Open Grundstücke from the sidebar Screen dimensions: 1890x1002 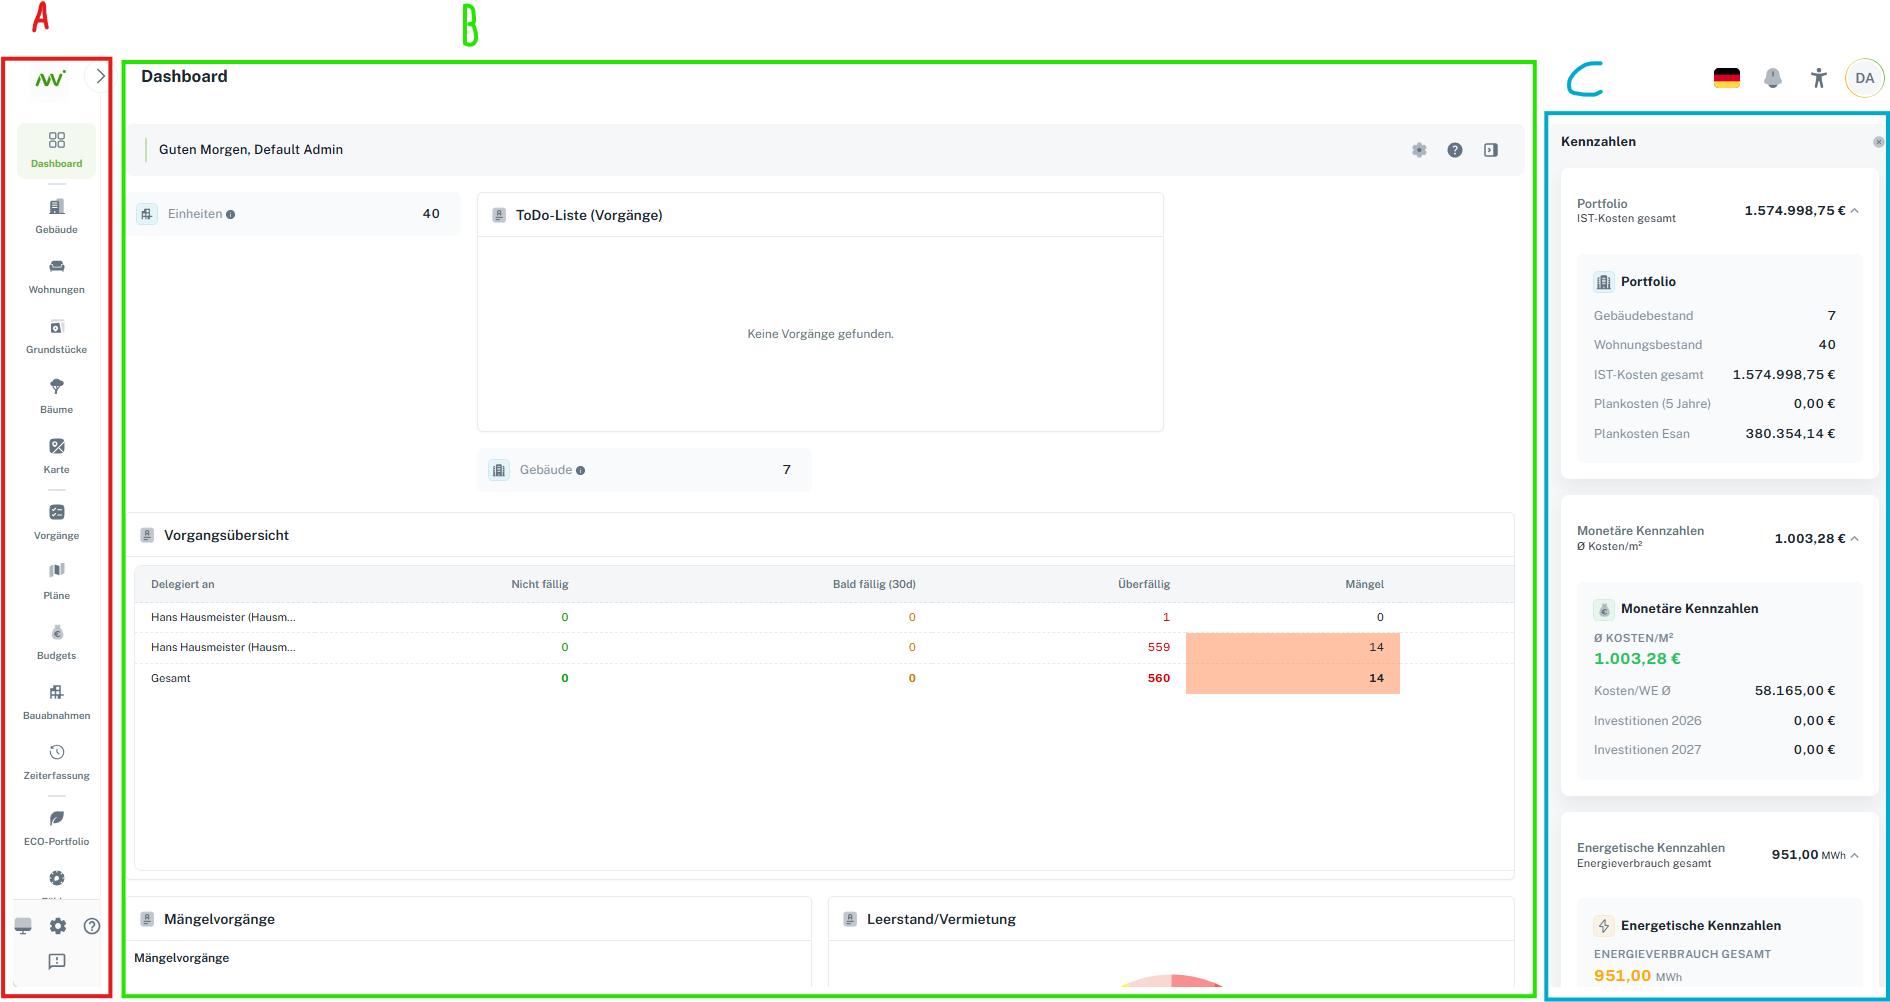point(57,336)
